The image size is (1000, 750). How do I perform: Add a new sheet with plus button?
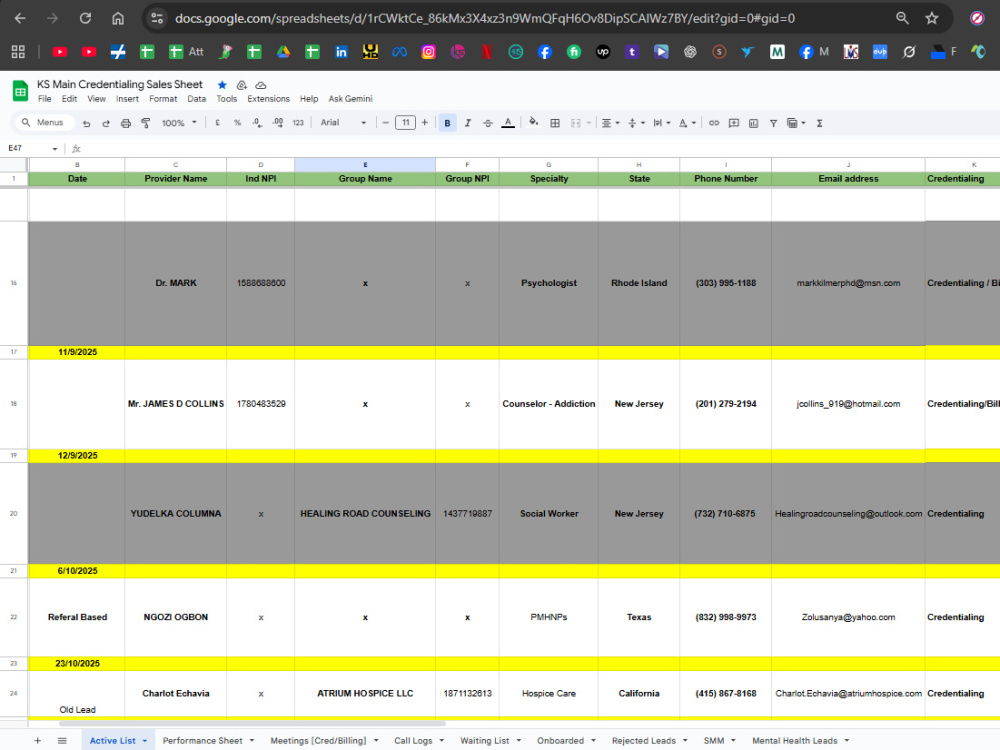[x=38, y=740]
